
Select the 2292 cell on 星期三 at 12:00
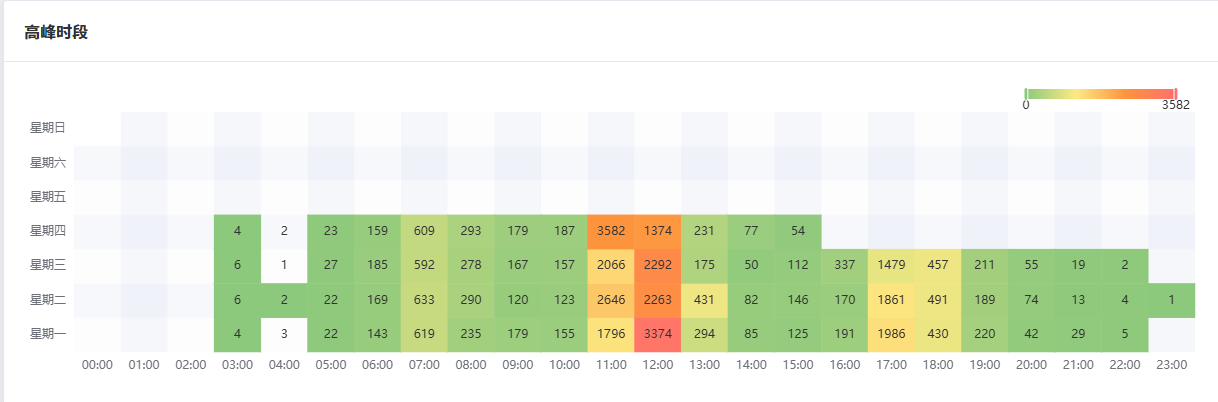pyautogui.click(x=658, y=265)
